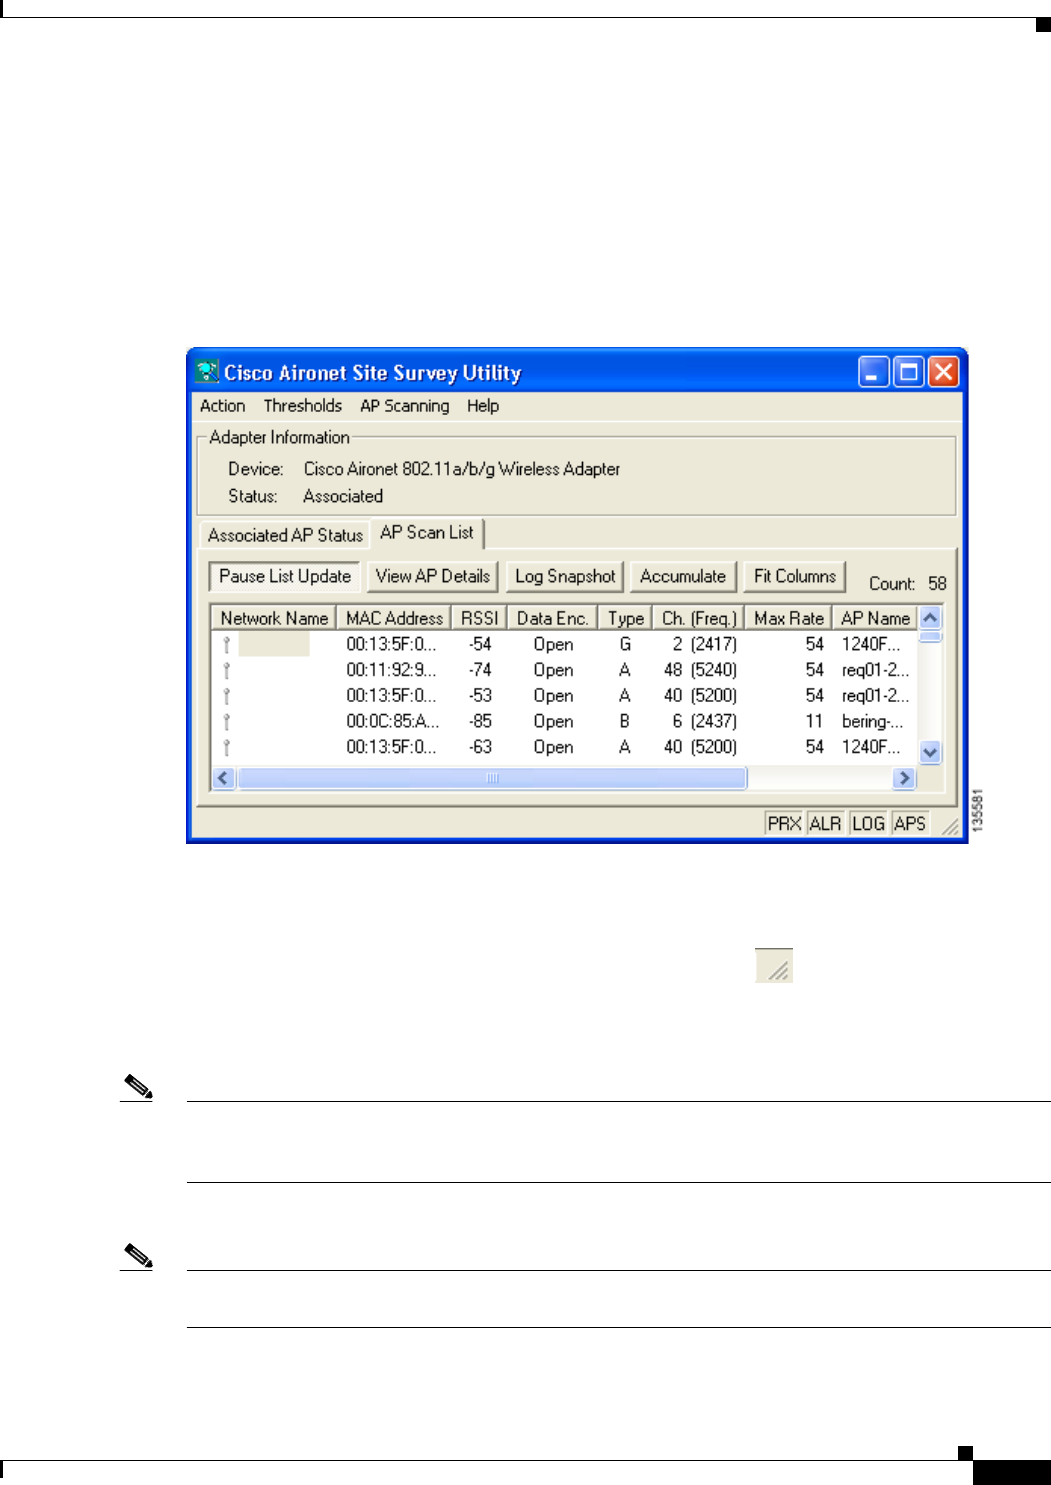The image size is (1051, 1485).
Task: Click the ALR status bar indicator
Action: pyautogui.click(x=825, y=824)
